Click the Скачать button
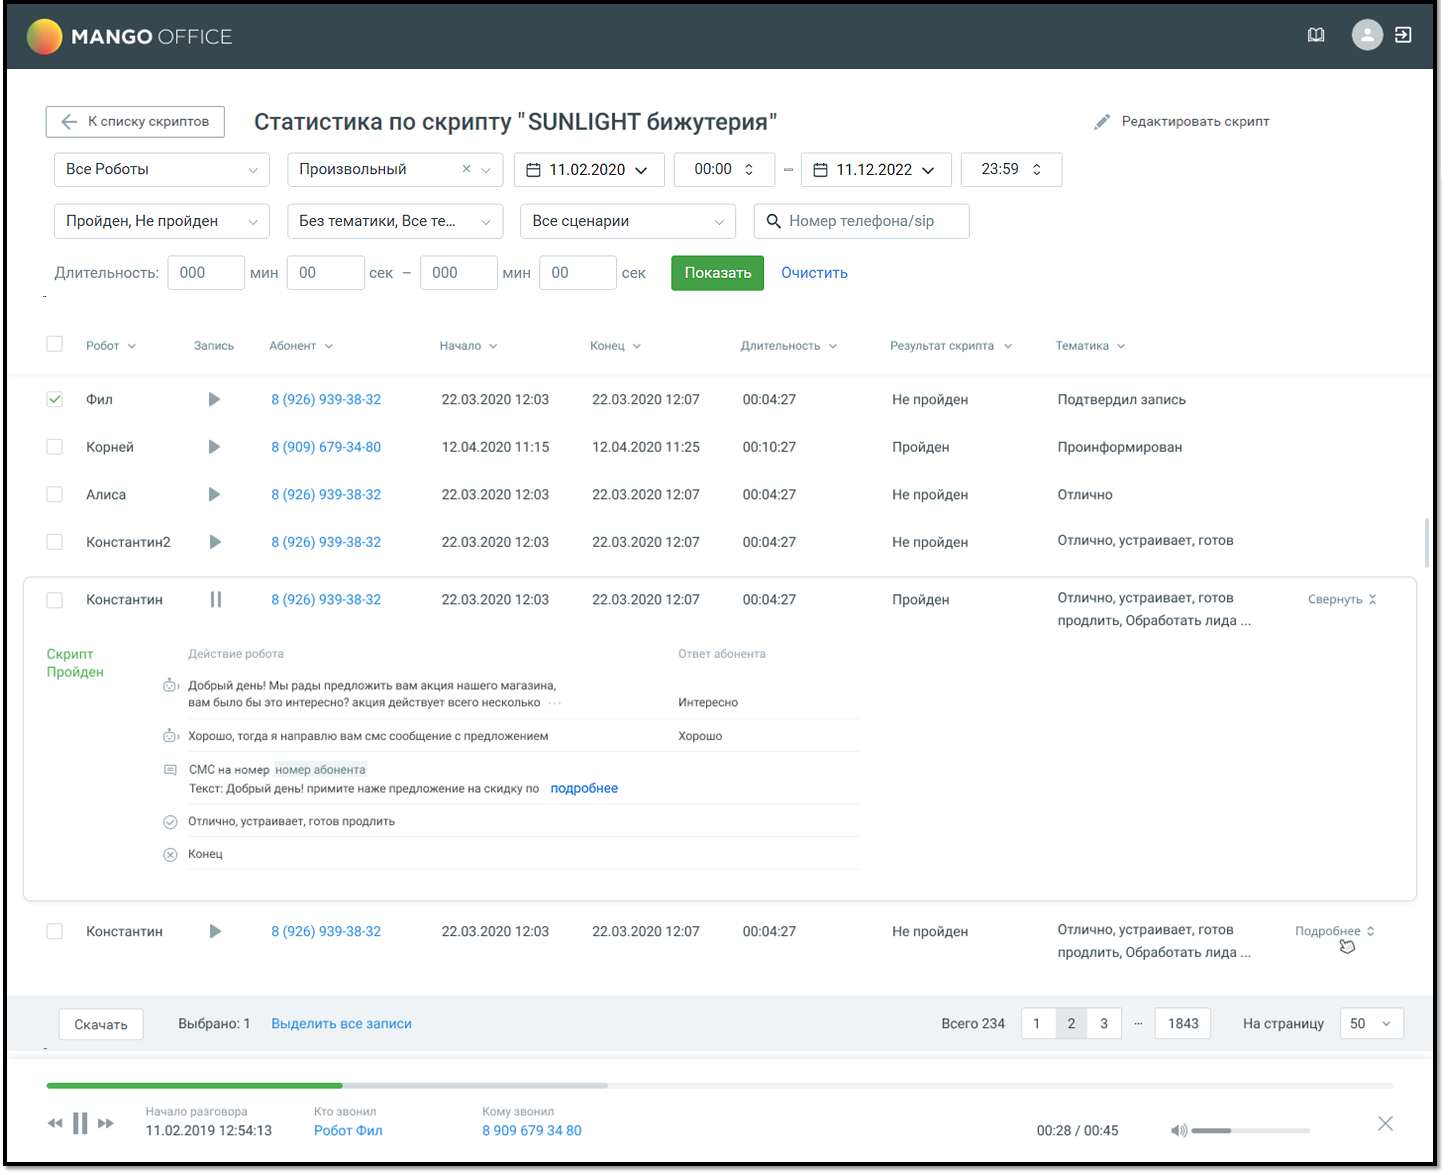The image size is (1451, 1175). pyautogui.click(x=101, y=1024)
